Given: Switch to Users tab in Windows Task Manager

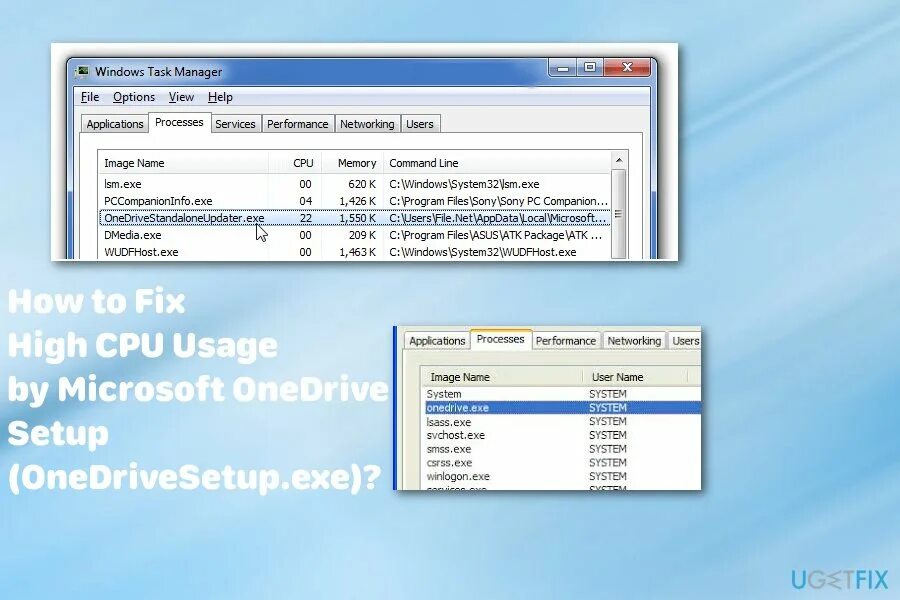Looking at the screenshot, I should point(420,124).
